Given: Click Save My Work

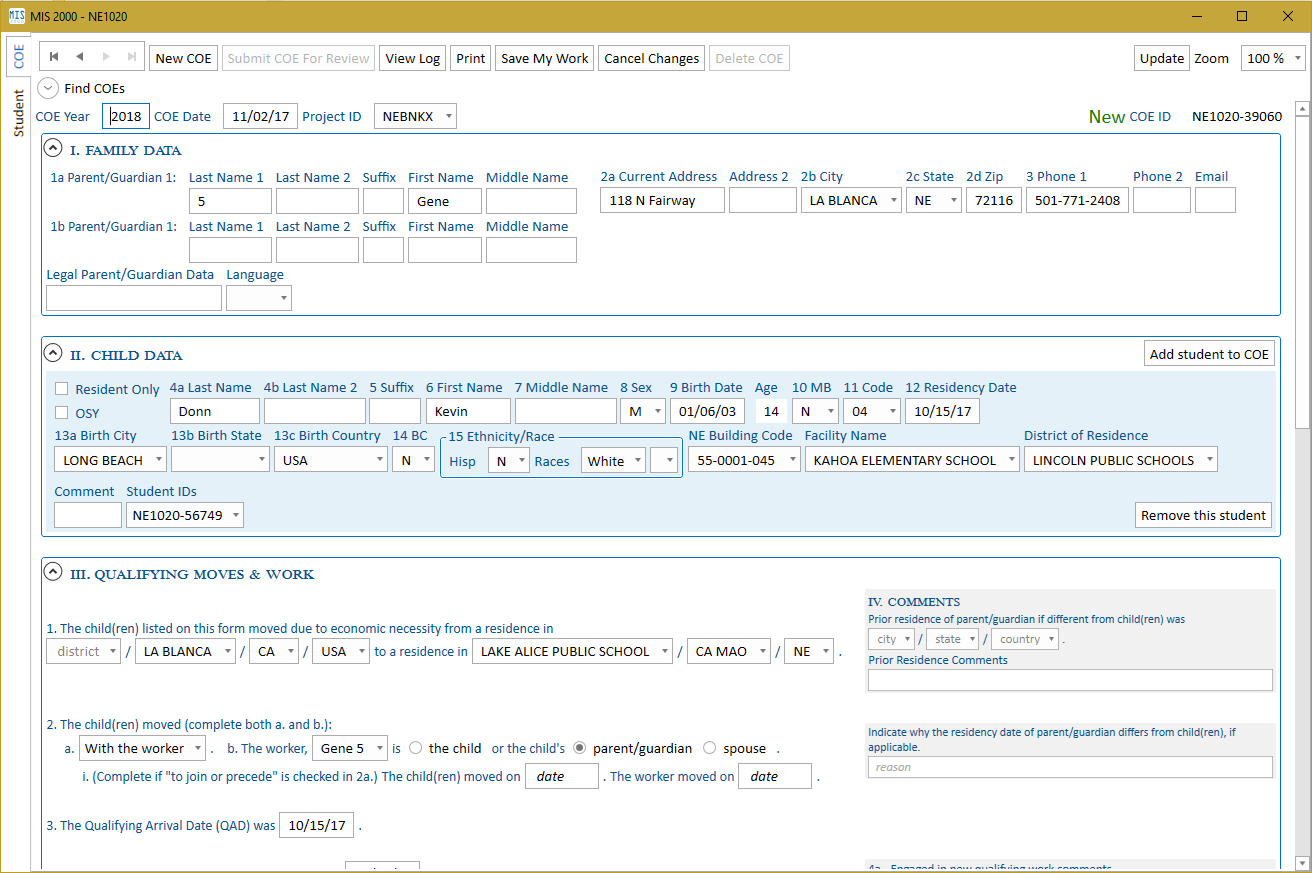Looking at the screenshot, I should 545,58.
